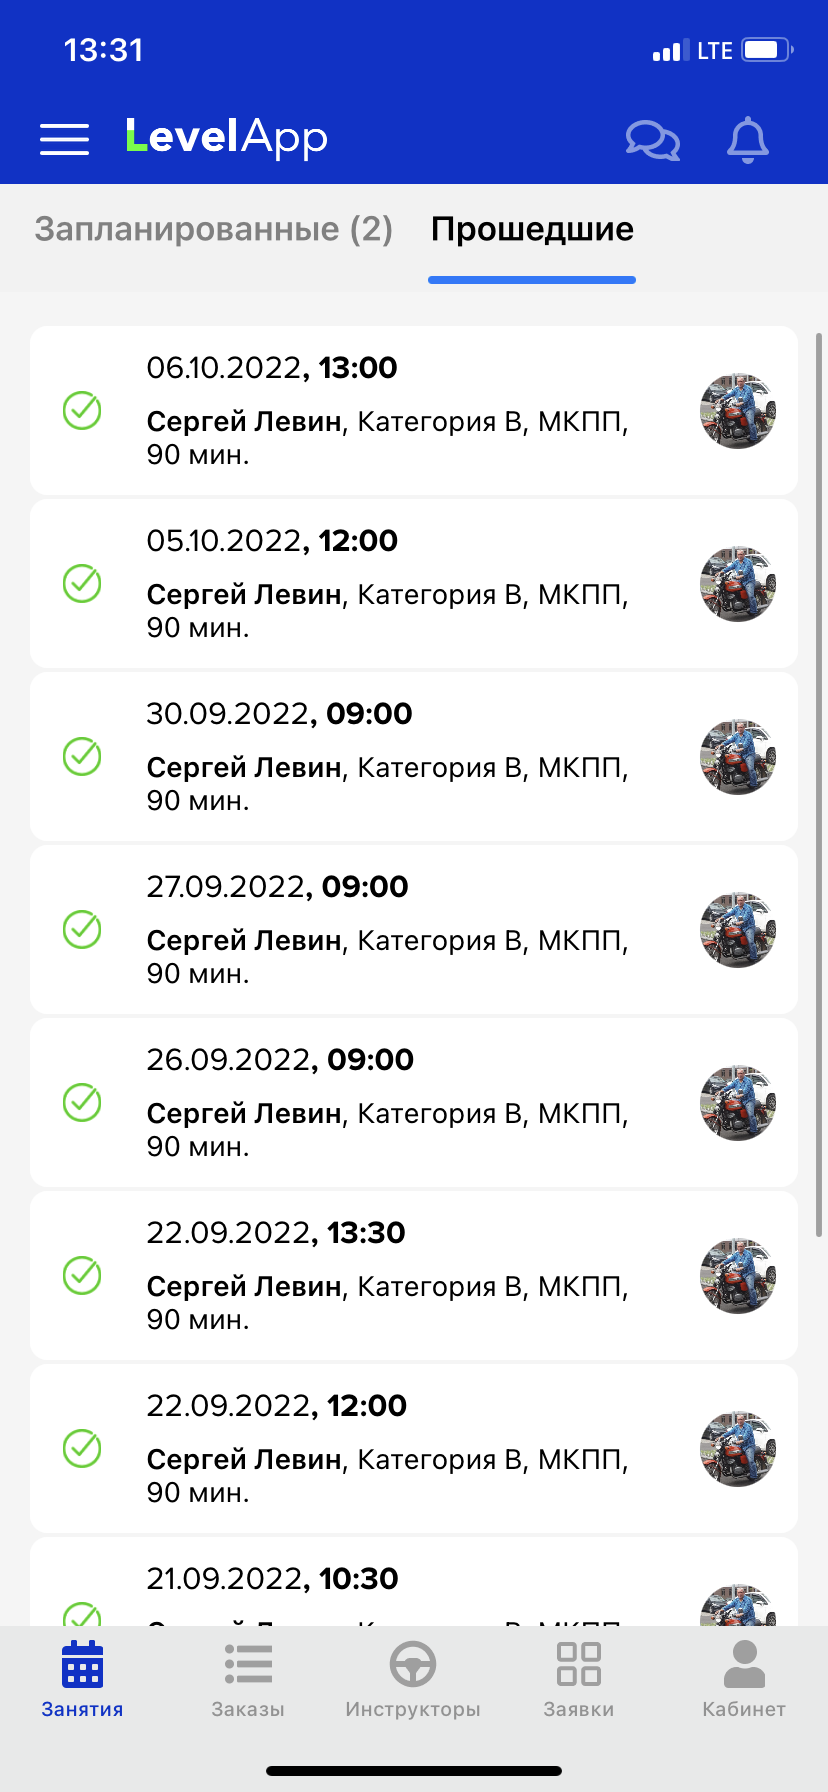The image size is (828, 1792).
Task: Tap instructor avatar on 26.09.2022 lesson
Action: [x=738, y=1103]
